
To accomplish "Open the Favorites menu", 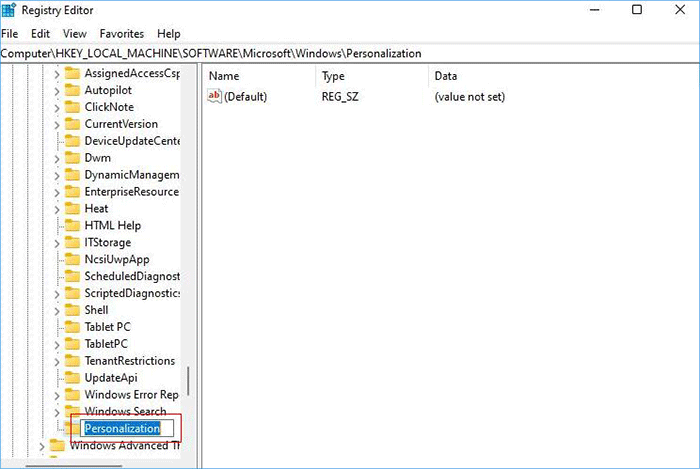I will [x=121, y=33].
